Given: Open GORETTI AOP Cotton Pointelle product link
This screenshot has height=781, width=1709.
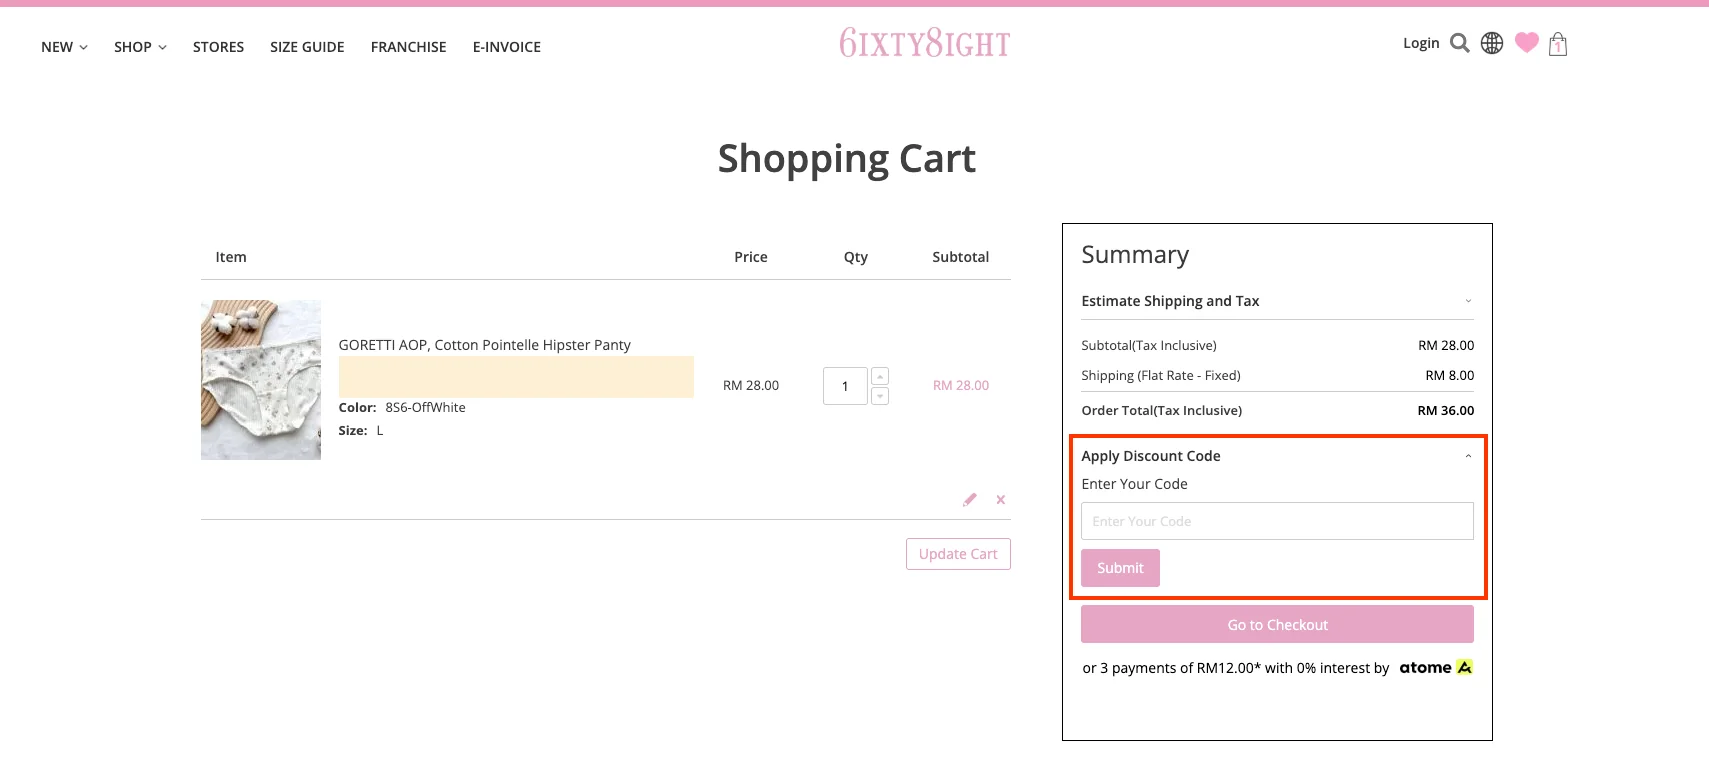Looking at the screenshot, I should click(x=485, y=345).
